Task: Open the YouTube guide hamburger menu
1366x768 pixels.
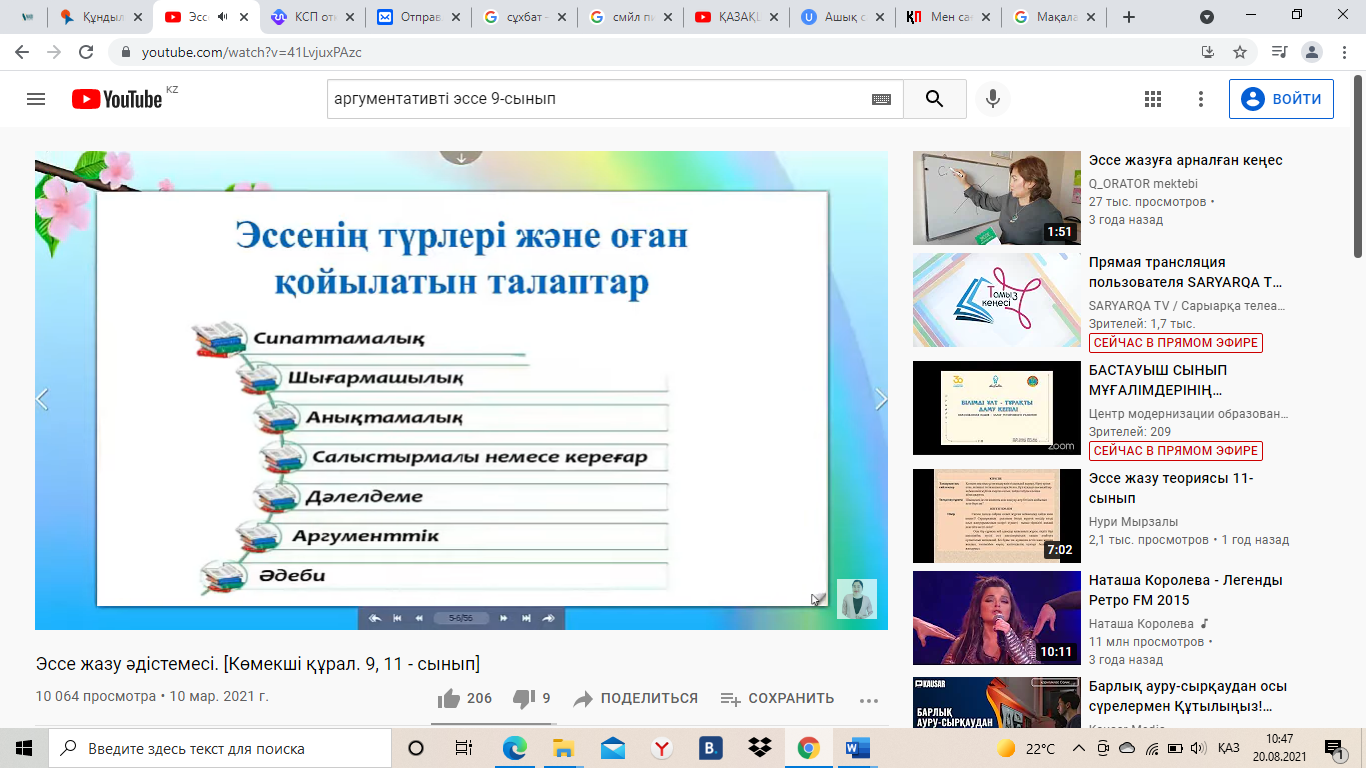Action: pos(36,99)
